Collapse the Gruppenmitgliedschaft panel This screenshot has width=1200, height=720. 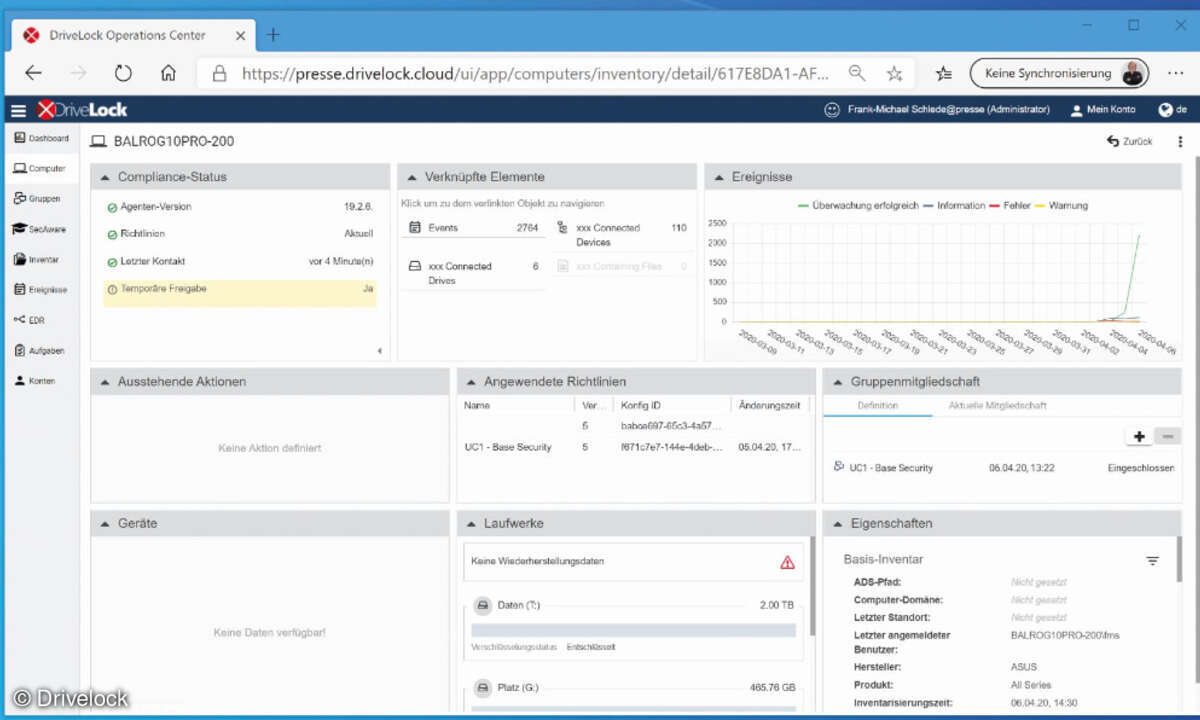tap(837, 381)
